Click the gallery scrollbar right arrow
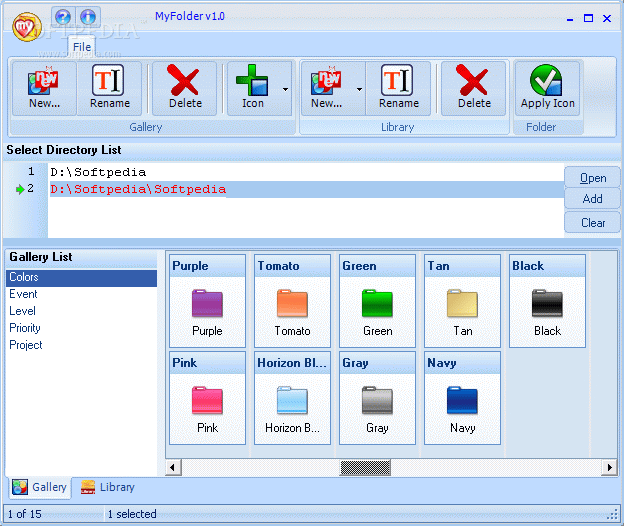 point(609,467)
